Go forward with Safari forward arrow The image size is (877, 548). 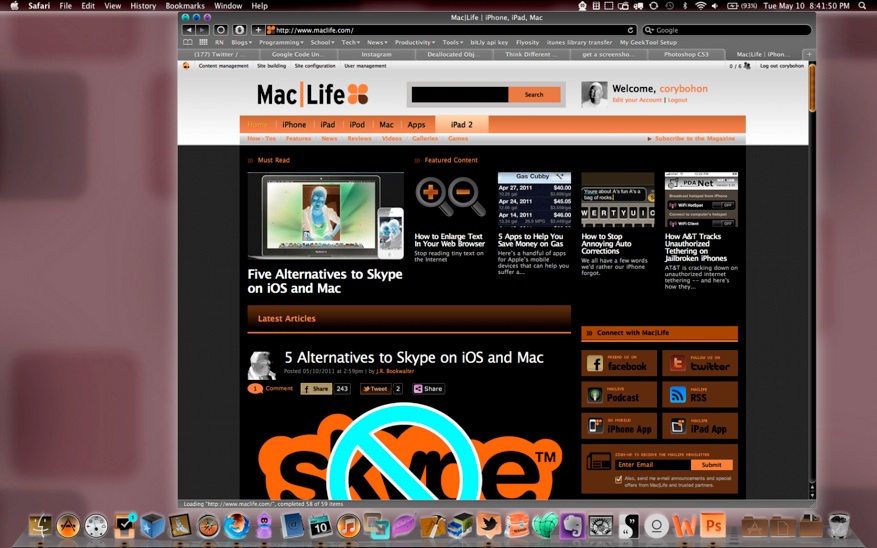tap(202, 30)
